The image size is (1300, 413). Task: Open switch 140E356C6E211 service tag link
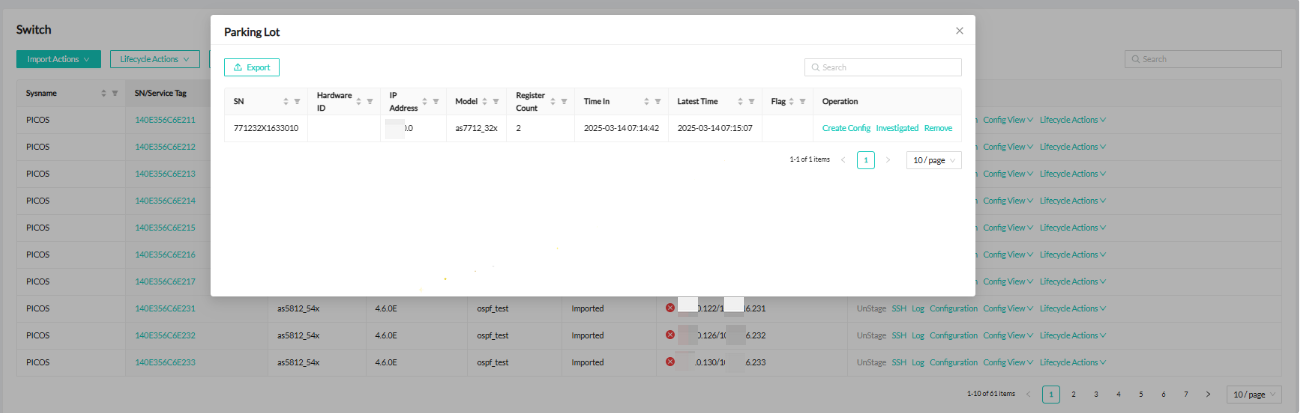tap(165, 120)
